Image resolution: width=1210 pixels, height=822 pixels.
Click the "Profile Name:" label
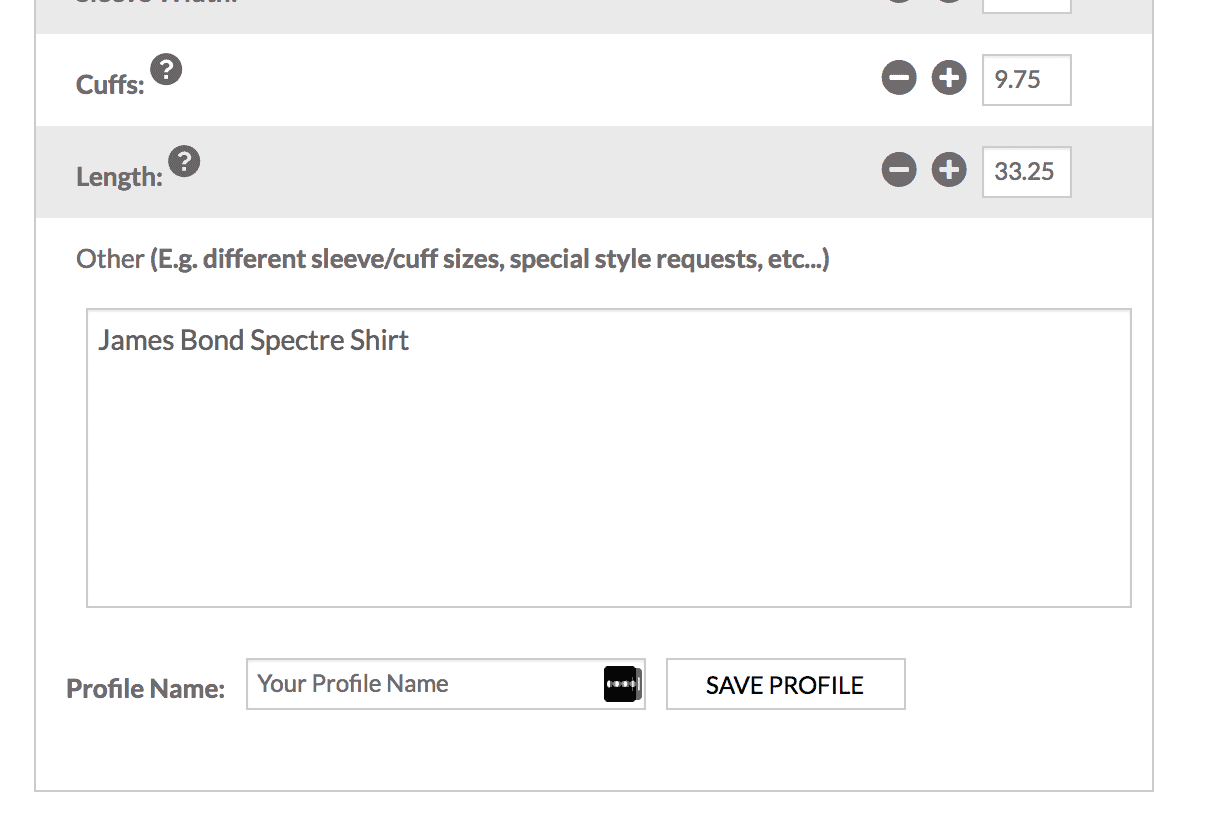pyautogui.click(x=146, y=689)
